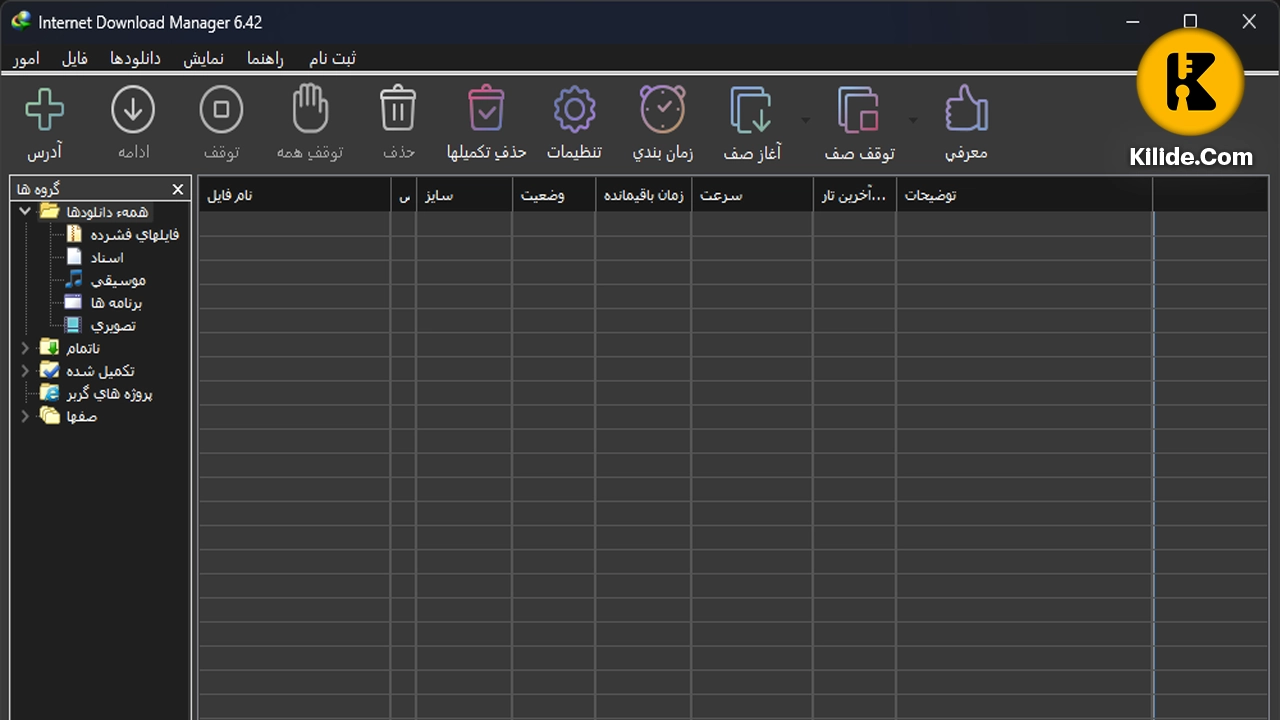Click the آغاز صف (Start Queue) icon
1280x720 pixels.
[751, 110]
